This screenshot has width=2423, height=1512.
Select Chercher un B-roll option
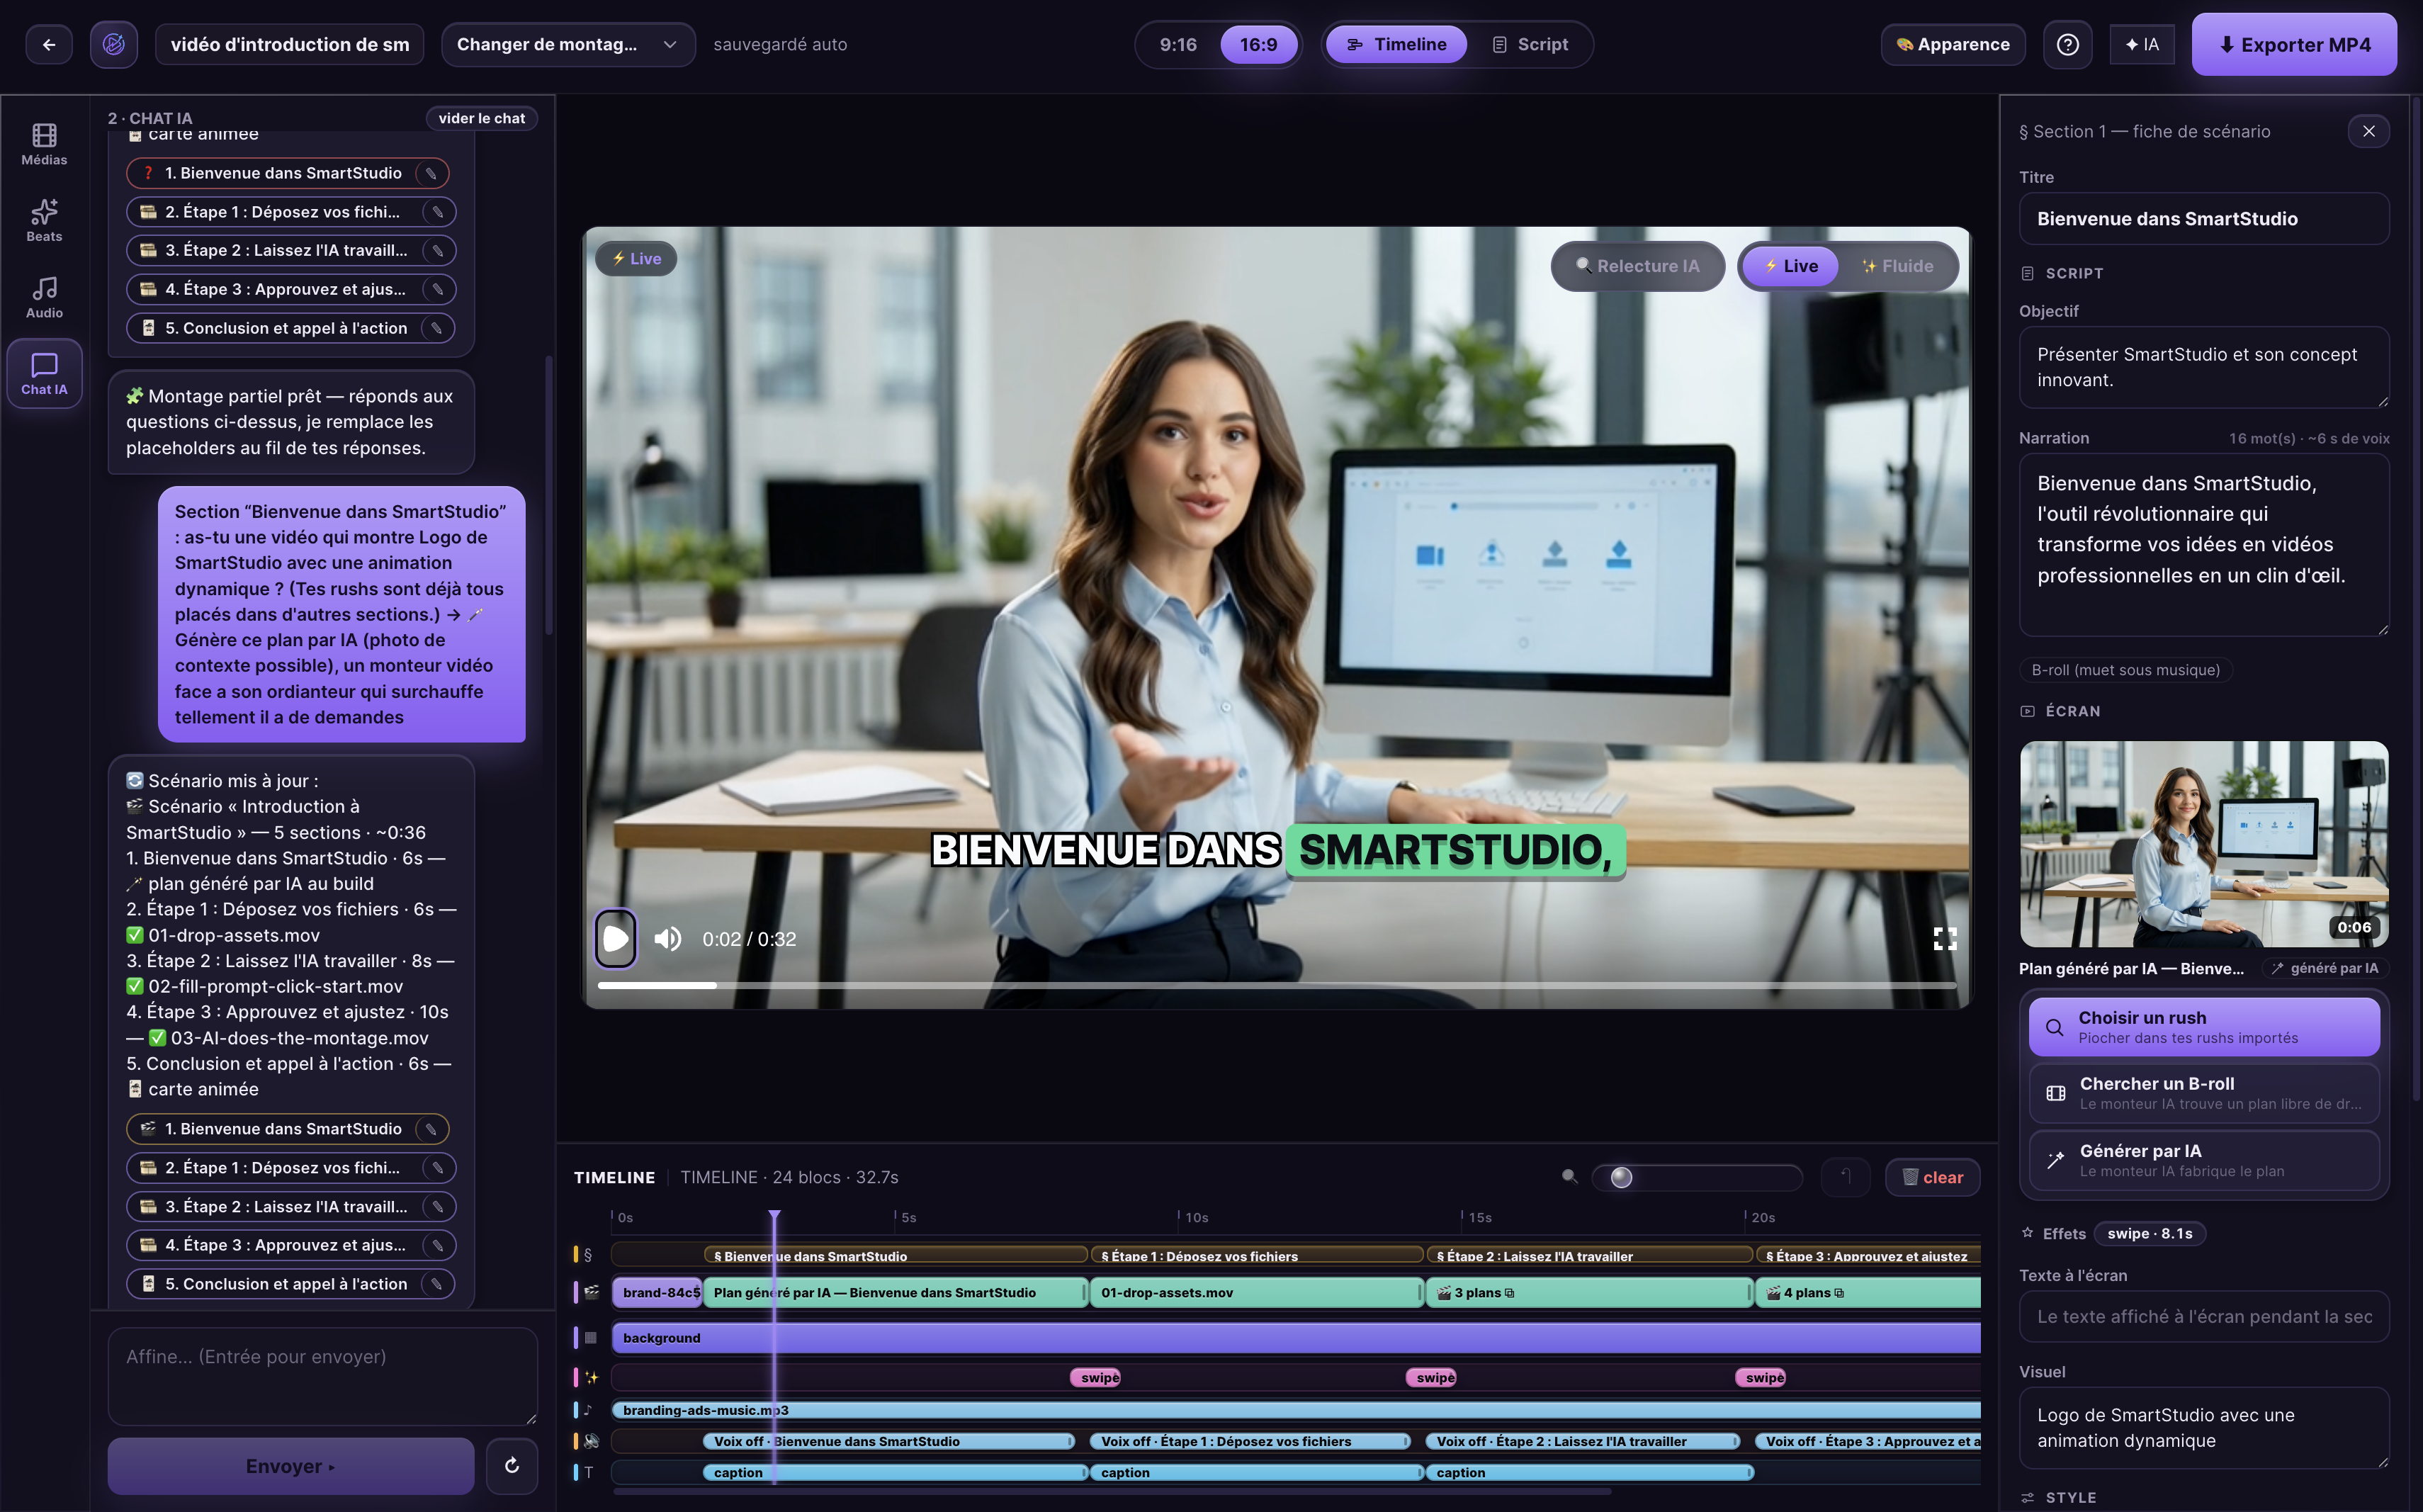pyautogui.click(x=2204, y=1093)
